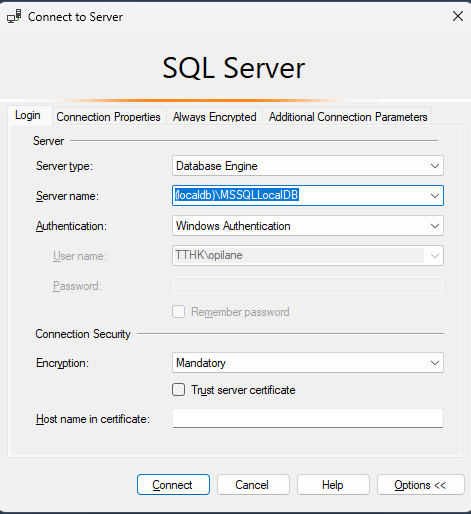Click the Connect button
Screen dimensions: 471x514
[173, 485]
